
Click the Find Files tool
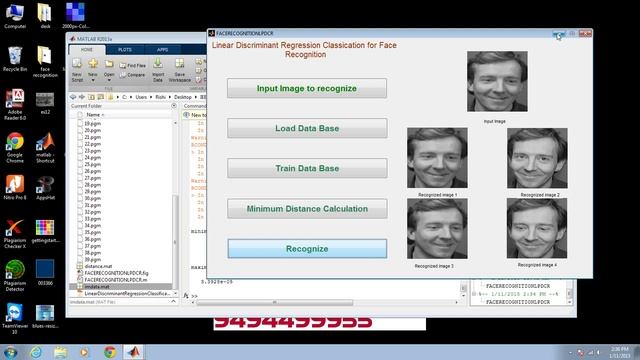(133, 65)
